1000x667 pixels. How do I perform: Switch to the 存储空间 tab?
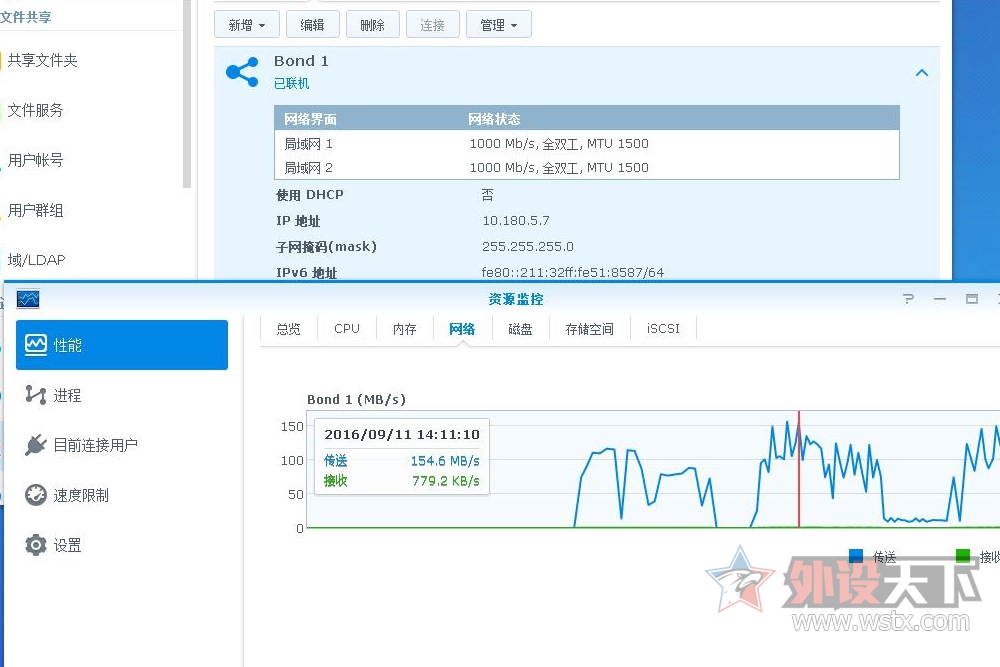589,329
